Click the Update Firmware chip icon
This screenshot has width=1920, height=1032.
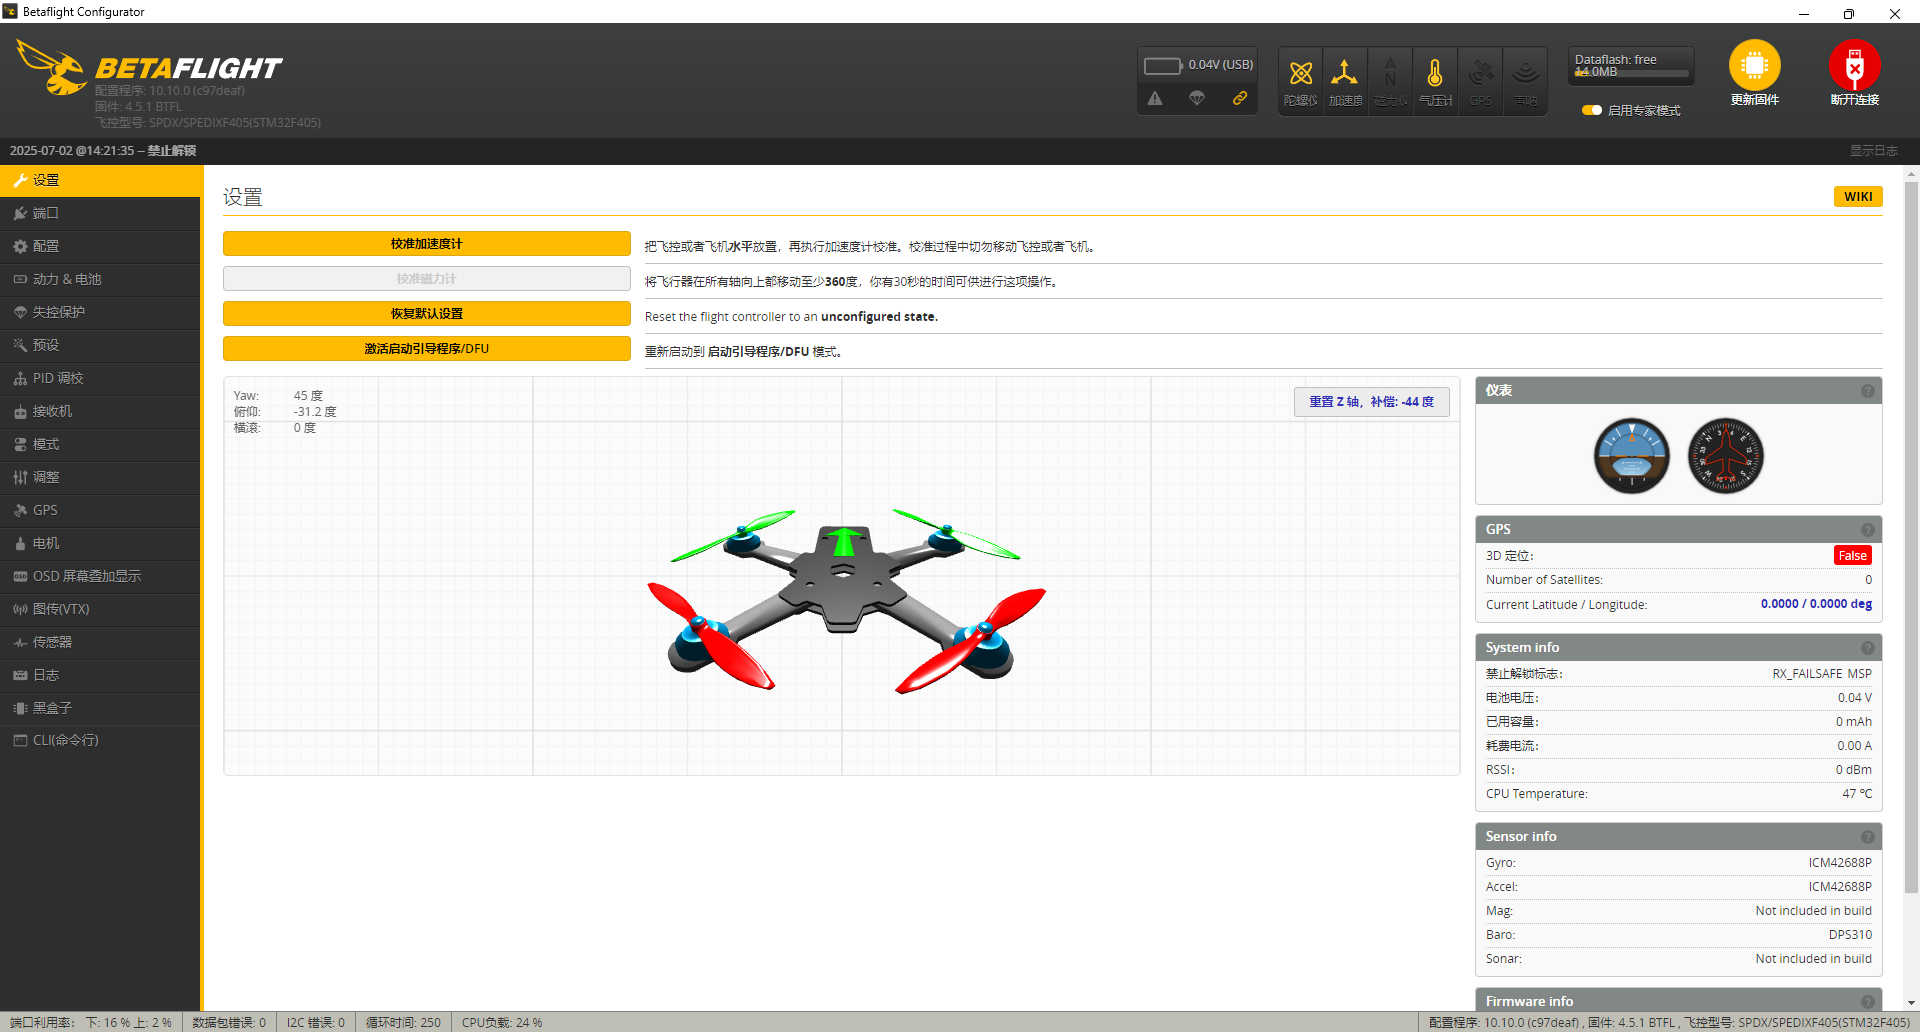[x=1754, y=66]
